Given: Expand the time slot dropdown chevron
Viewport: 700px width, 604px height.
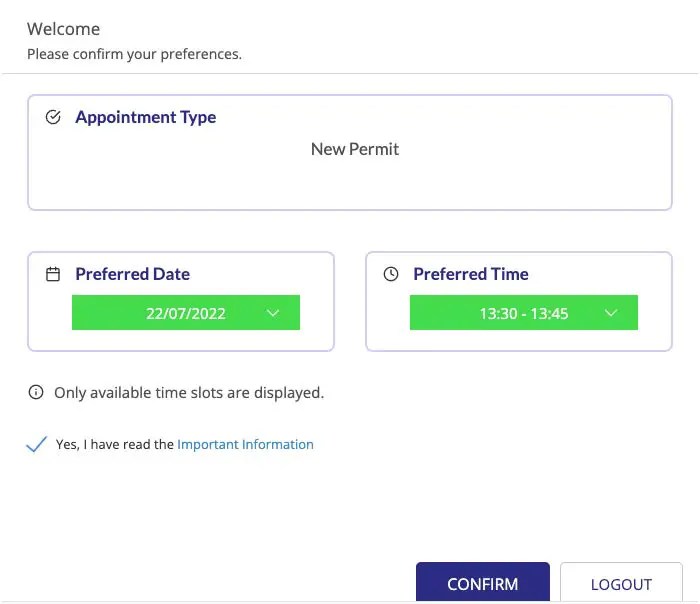Looking at the screenshot, I should [611, 313].
